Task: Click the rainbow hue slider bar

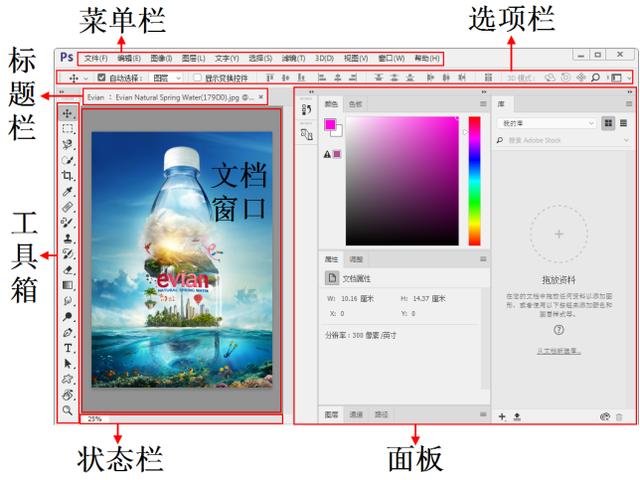Action: click(474, 181)
